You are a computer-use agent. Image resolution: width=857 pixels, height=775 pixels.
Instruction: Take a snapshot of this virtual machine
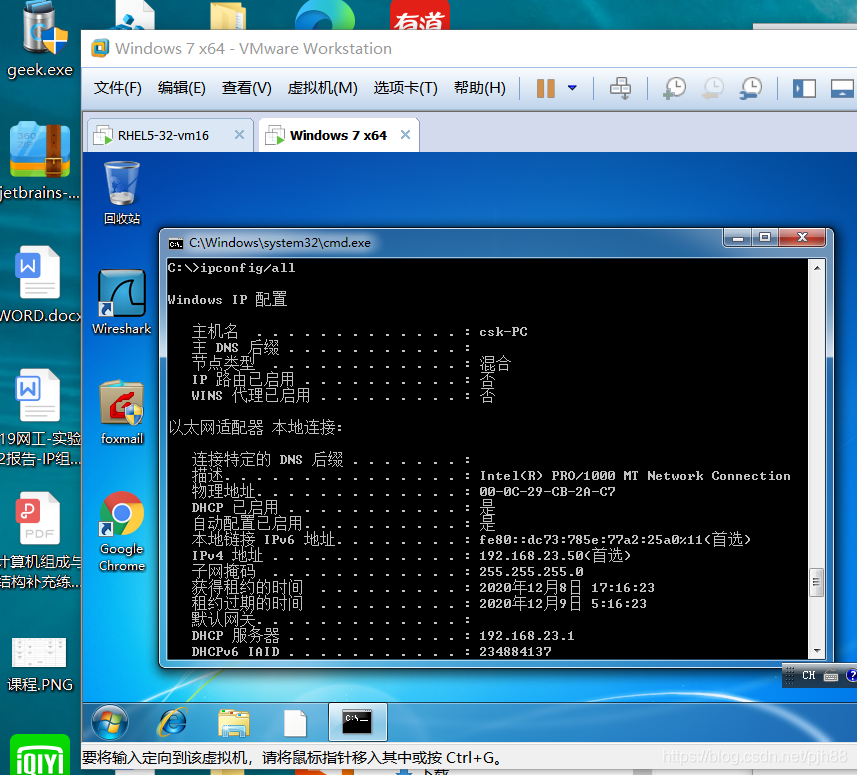click(675, 88)
